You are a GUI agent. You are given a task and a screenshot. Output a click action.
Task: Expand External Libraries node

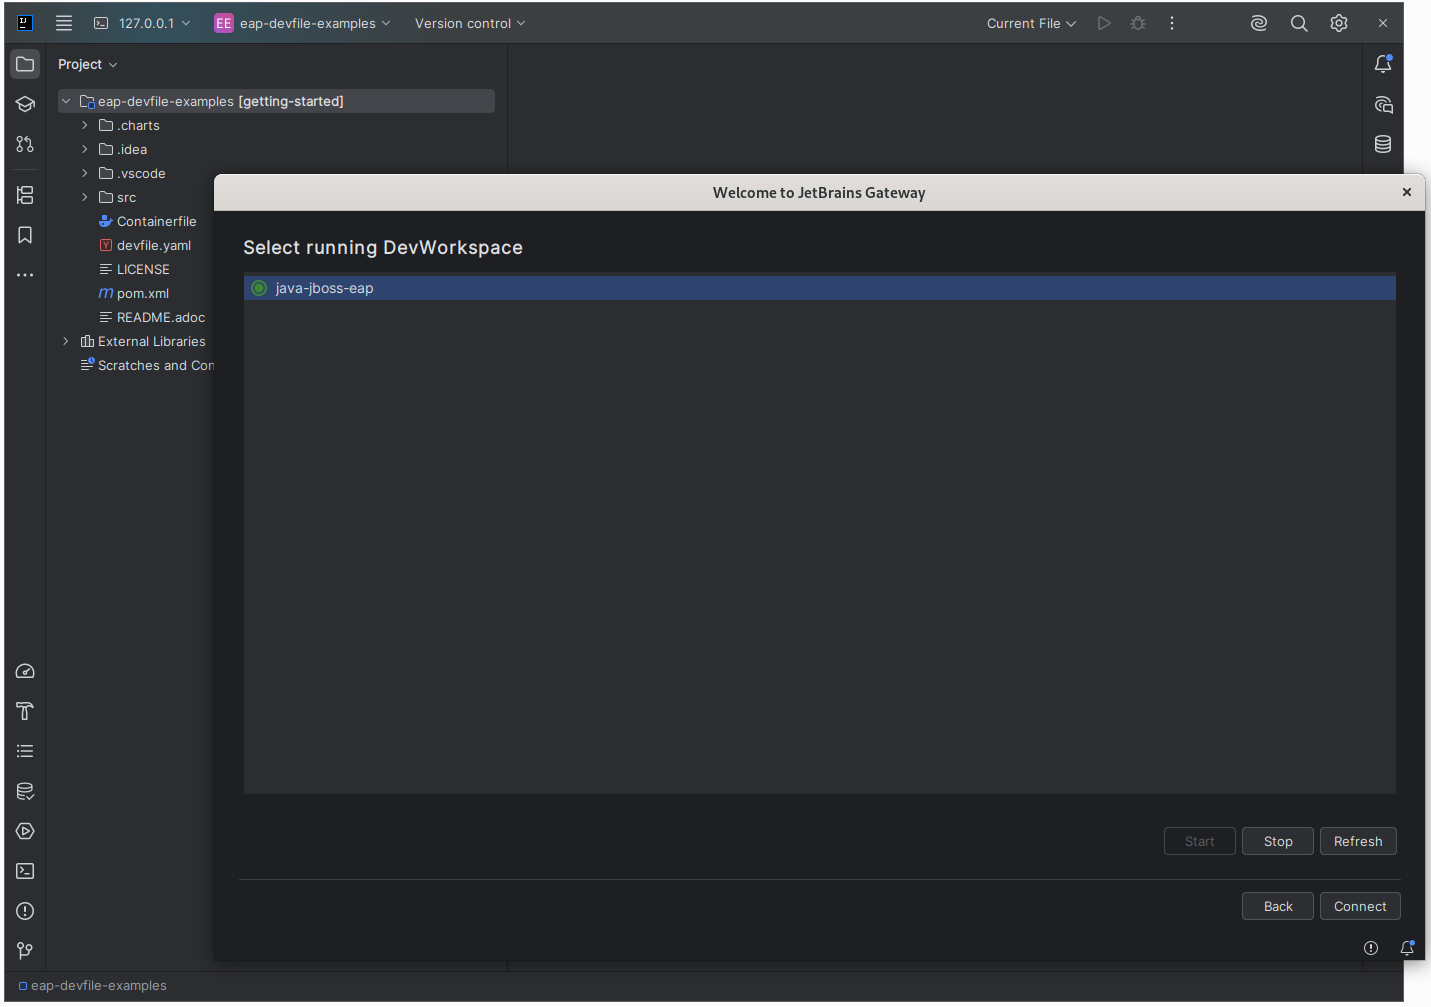click(66, 341)
